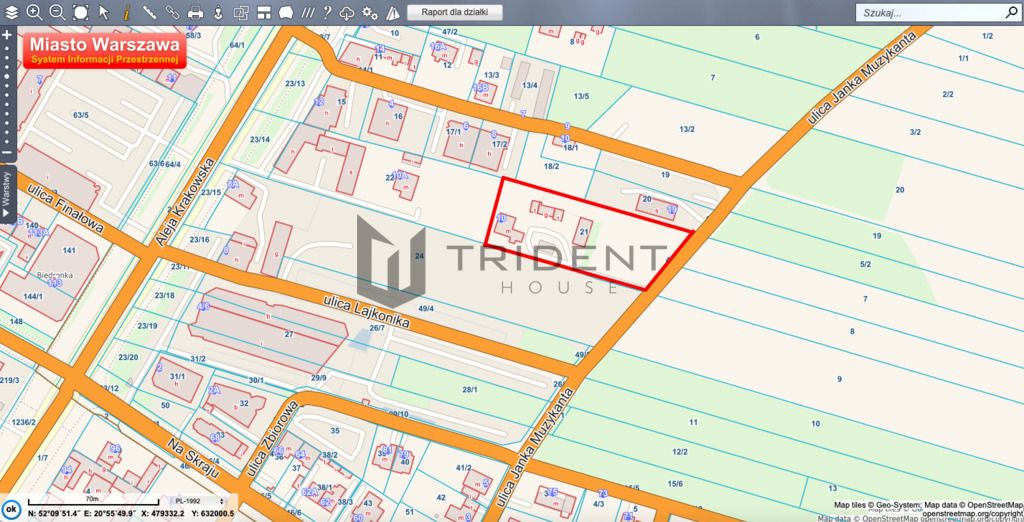The width and height of the screenshot is (1024, 522).
Task: Click parcel number 23/14
Action: point(259,139)
